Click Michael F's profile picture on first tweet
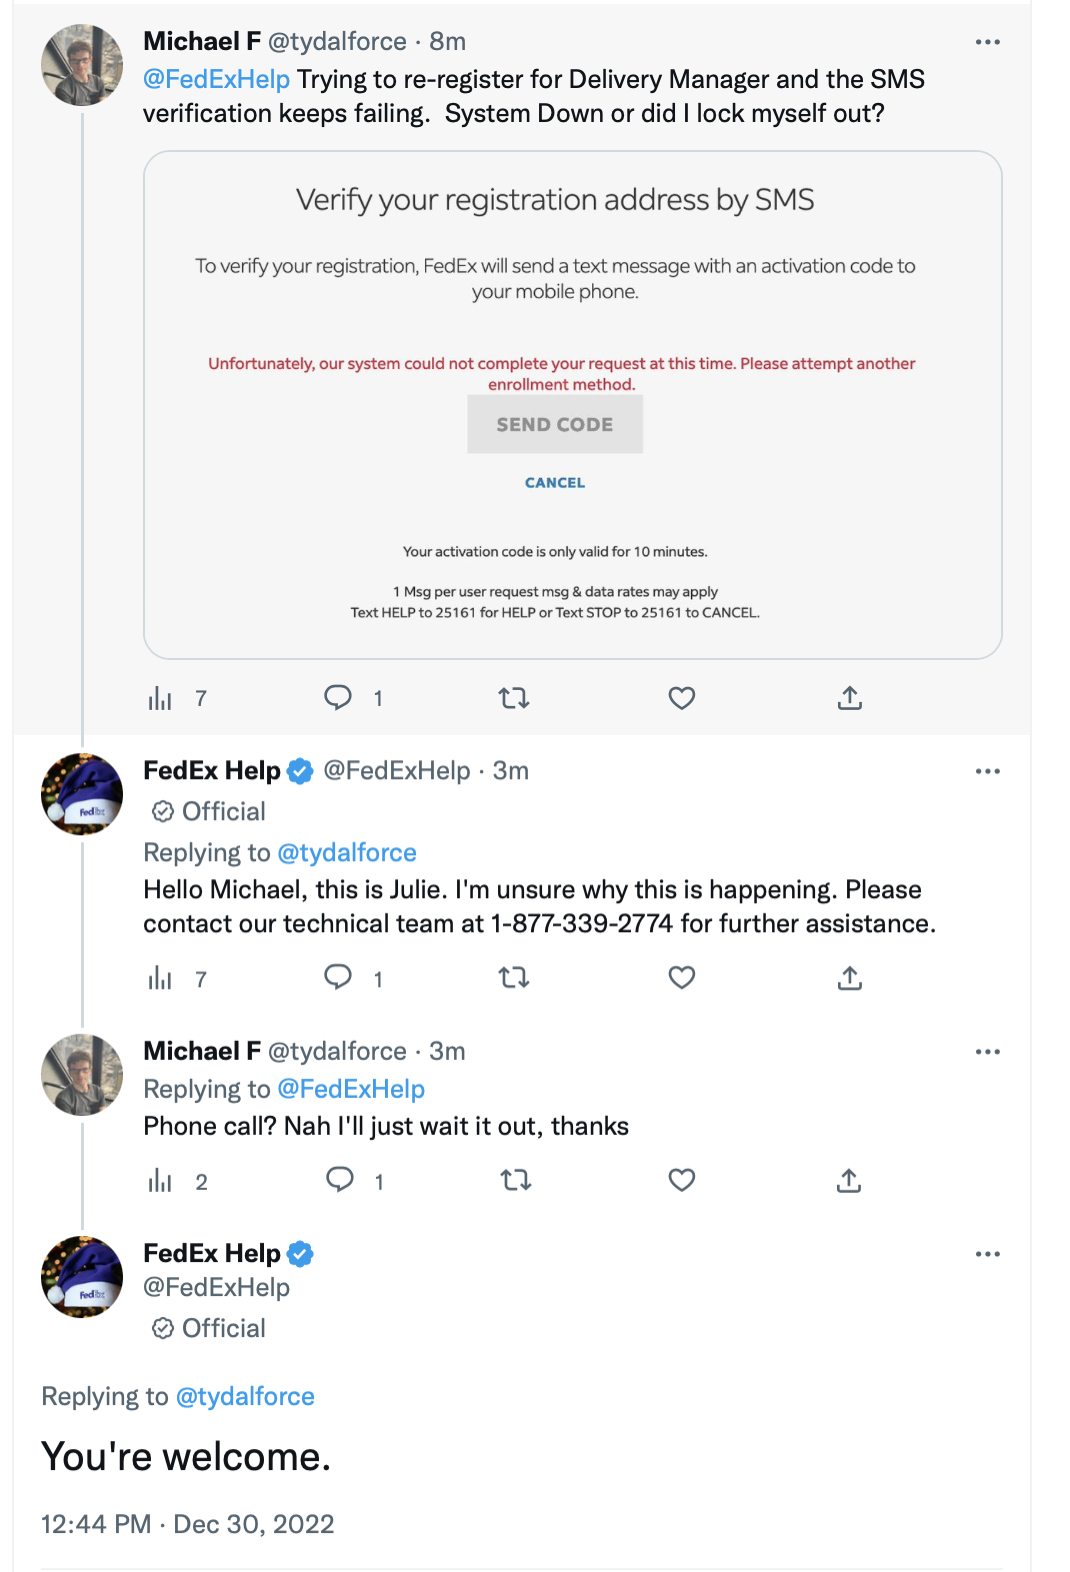The width and height of the screenshot is (1070, 1572). [82, 65]
